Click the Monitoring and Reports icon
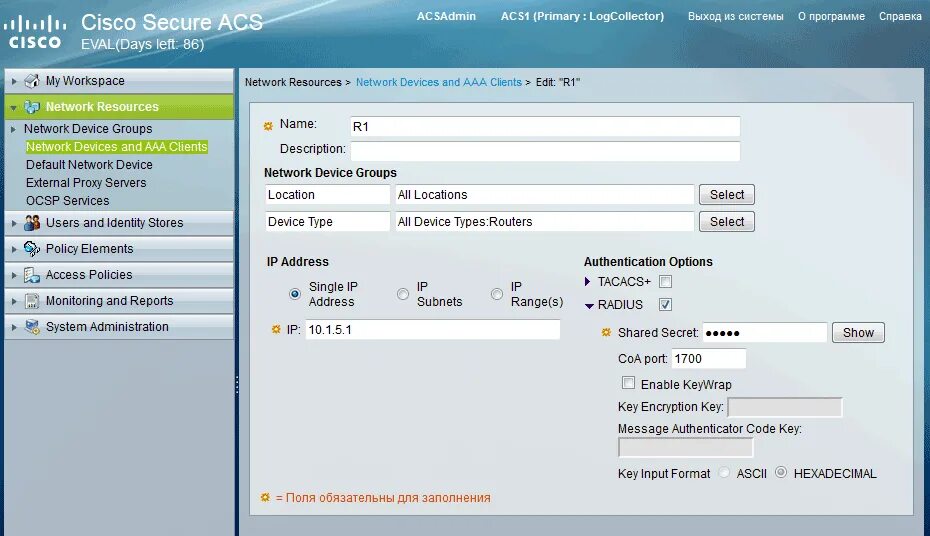Viewport: 930px width, 536px height. pyautogui.click(x=32, y=301)
